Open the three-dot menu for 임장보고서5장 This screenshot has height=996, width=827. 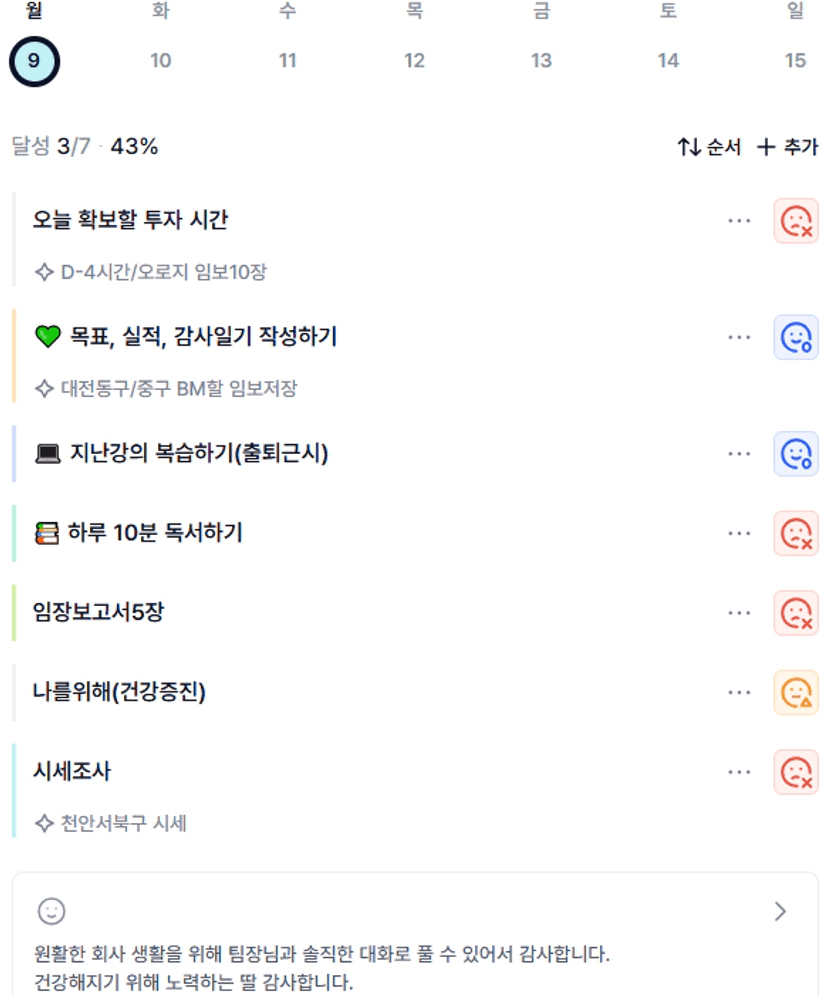coord(739,612)
